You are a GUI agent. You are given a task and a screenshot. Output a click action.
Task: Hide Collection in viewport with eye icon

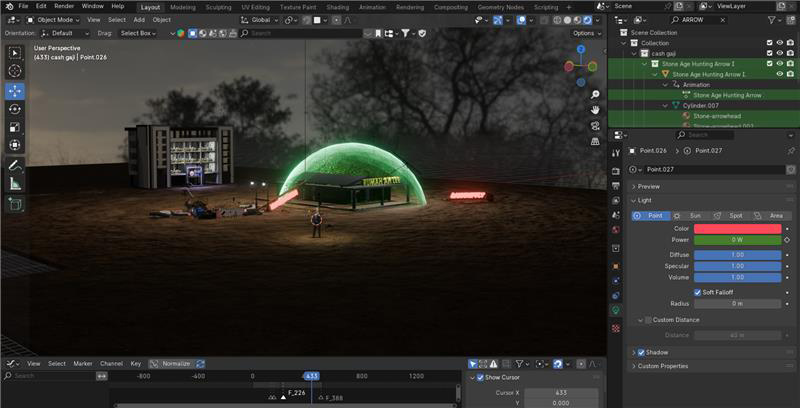780,43
